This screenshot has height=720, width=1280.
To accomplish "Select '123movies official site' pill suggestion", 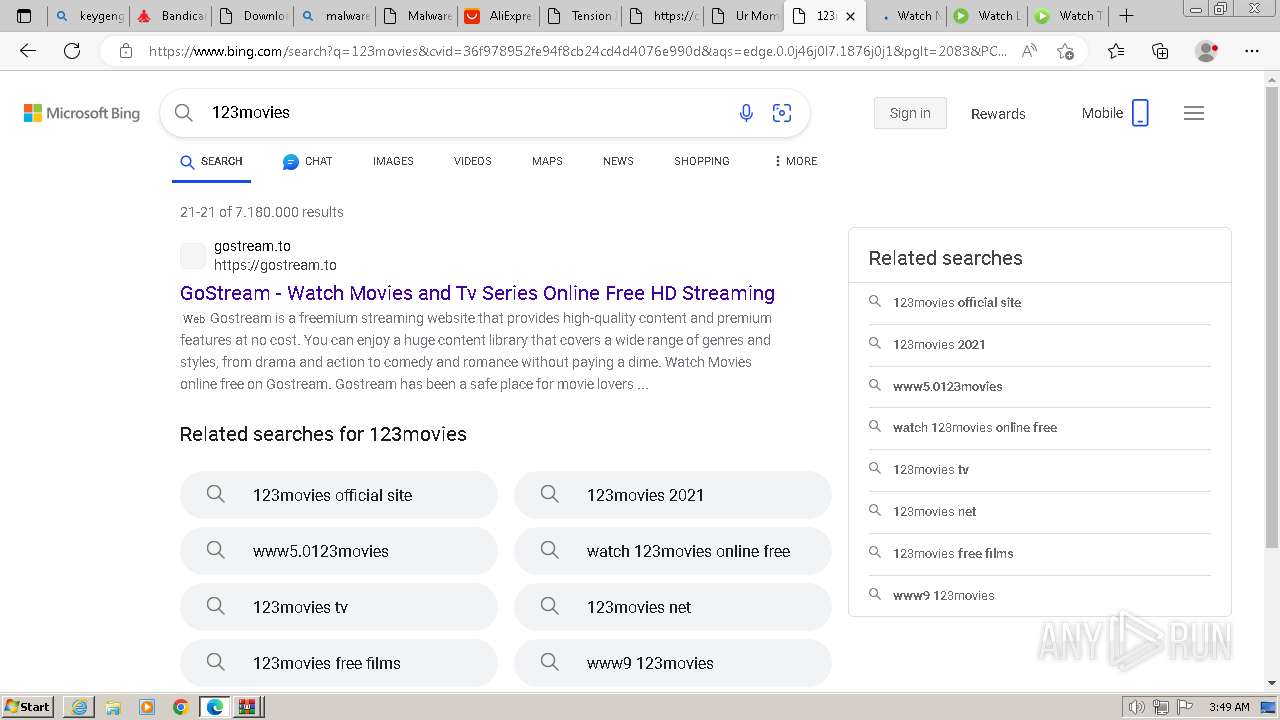I will 339,495.
